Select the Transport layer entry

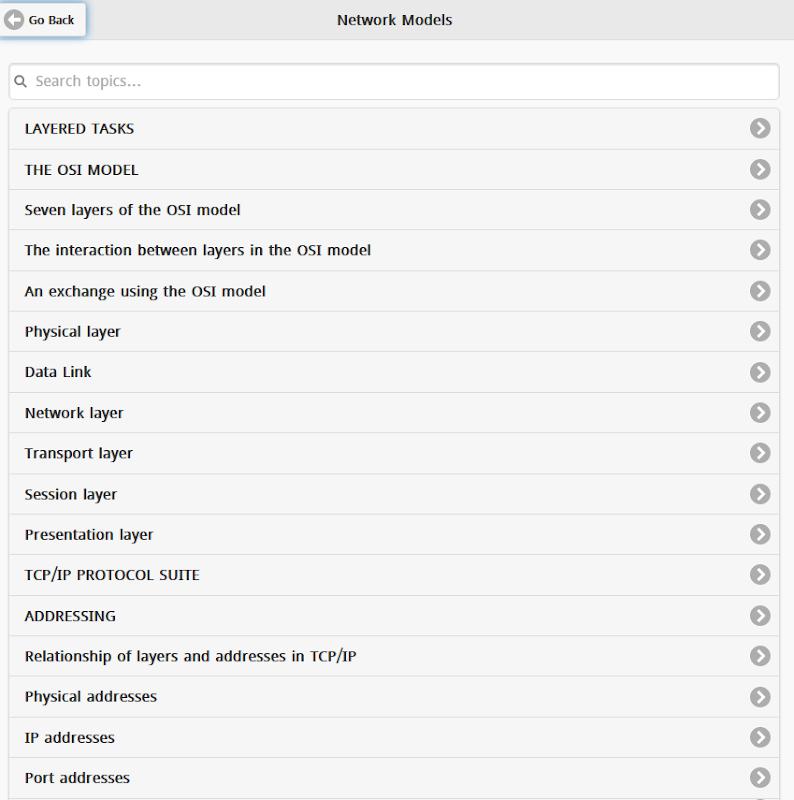[79, 453]
